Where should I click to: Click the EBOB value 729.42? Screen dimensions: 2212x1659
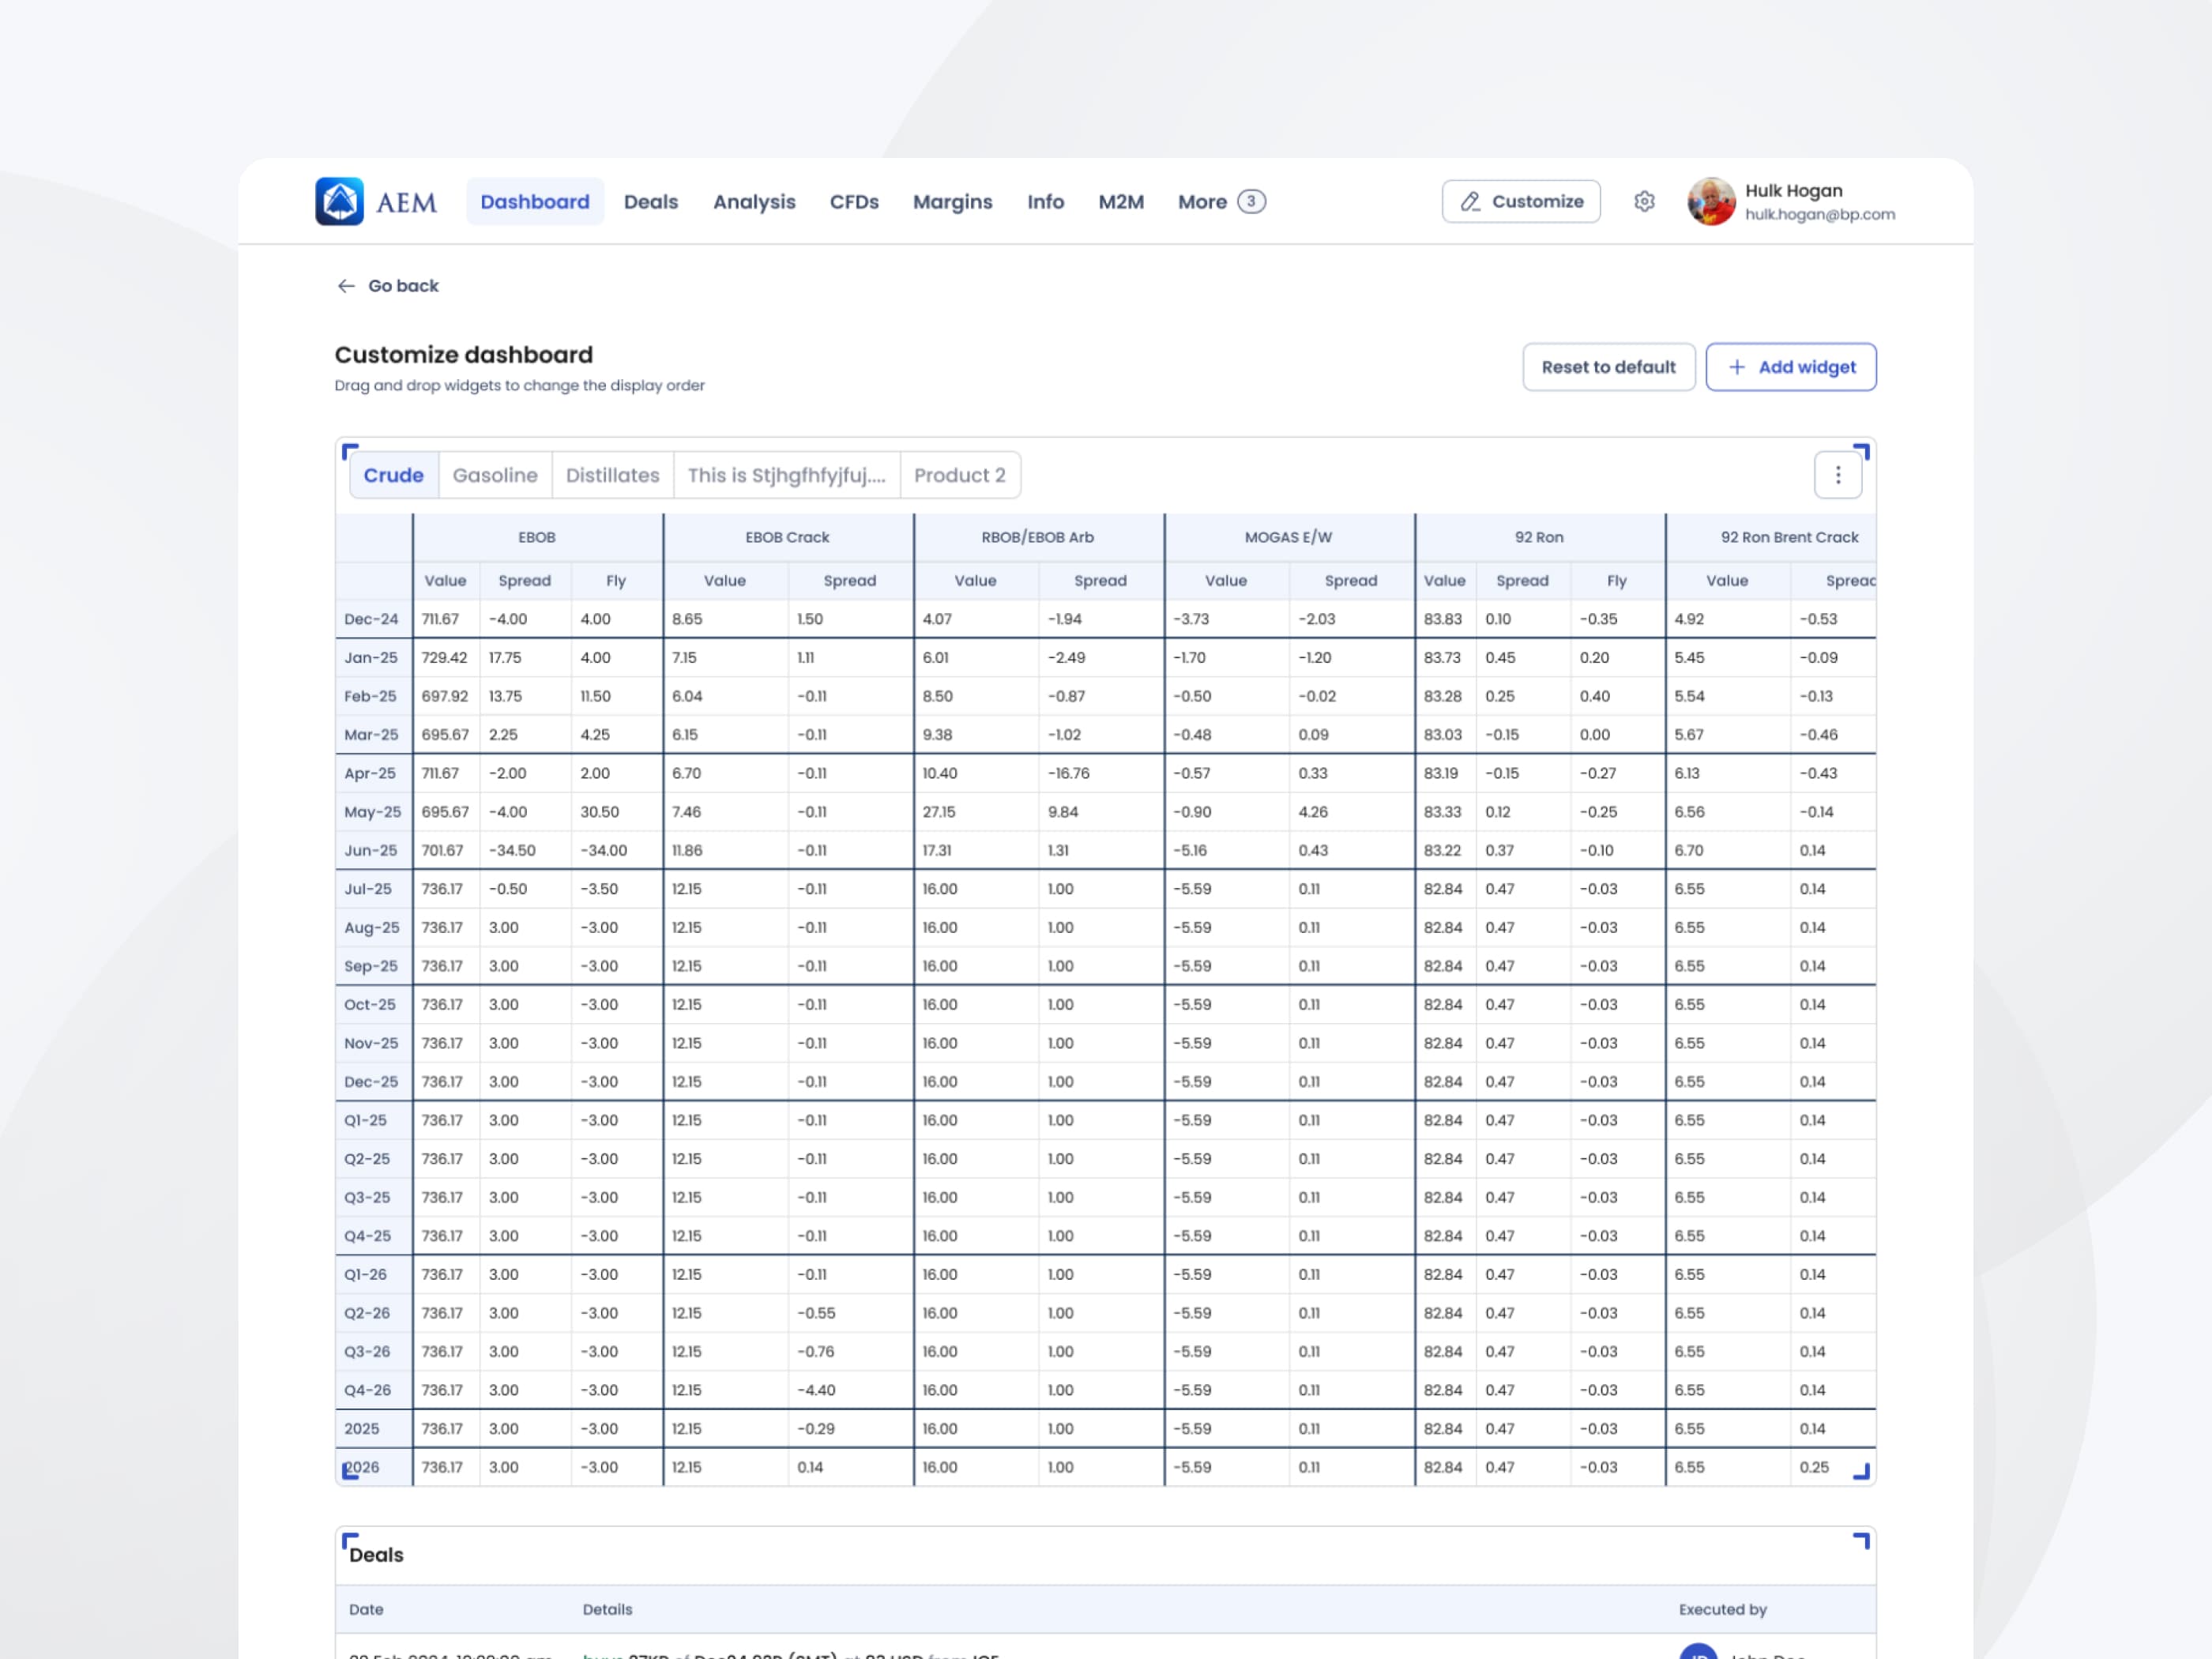point(444,658)
